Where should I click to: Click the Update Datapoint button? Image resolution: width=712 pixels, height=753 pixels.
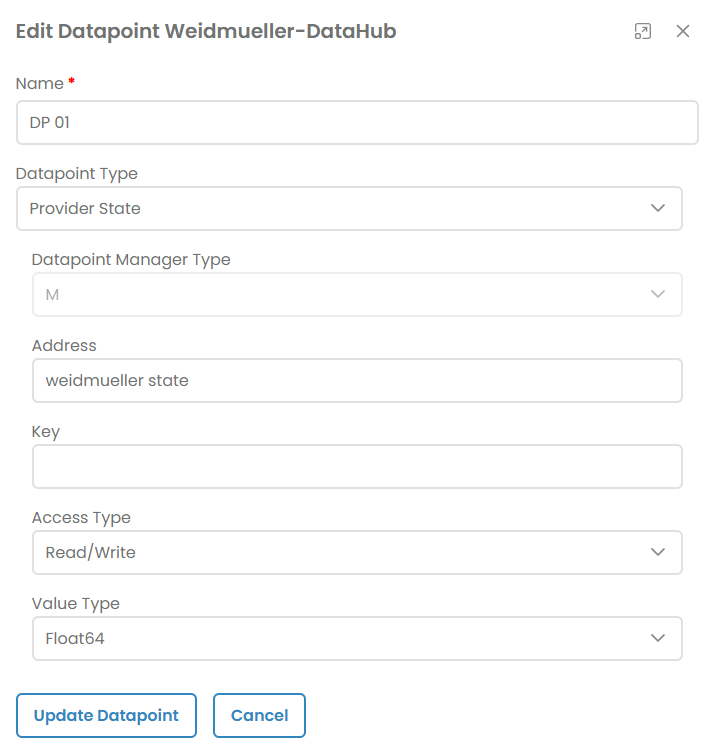click(x=106, y=716)
